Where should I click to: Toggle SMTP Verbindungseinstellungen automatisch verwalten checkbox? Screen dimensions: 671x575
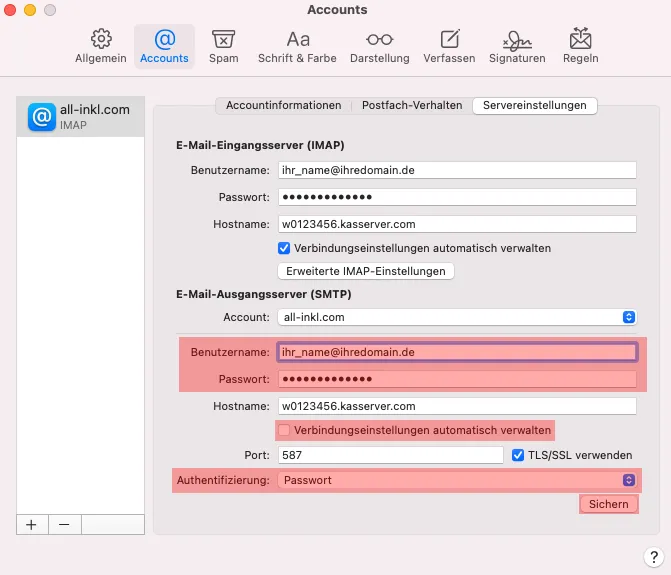[284, 430]
